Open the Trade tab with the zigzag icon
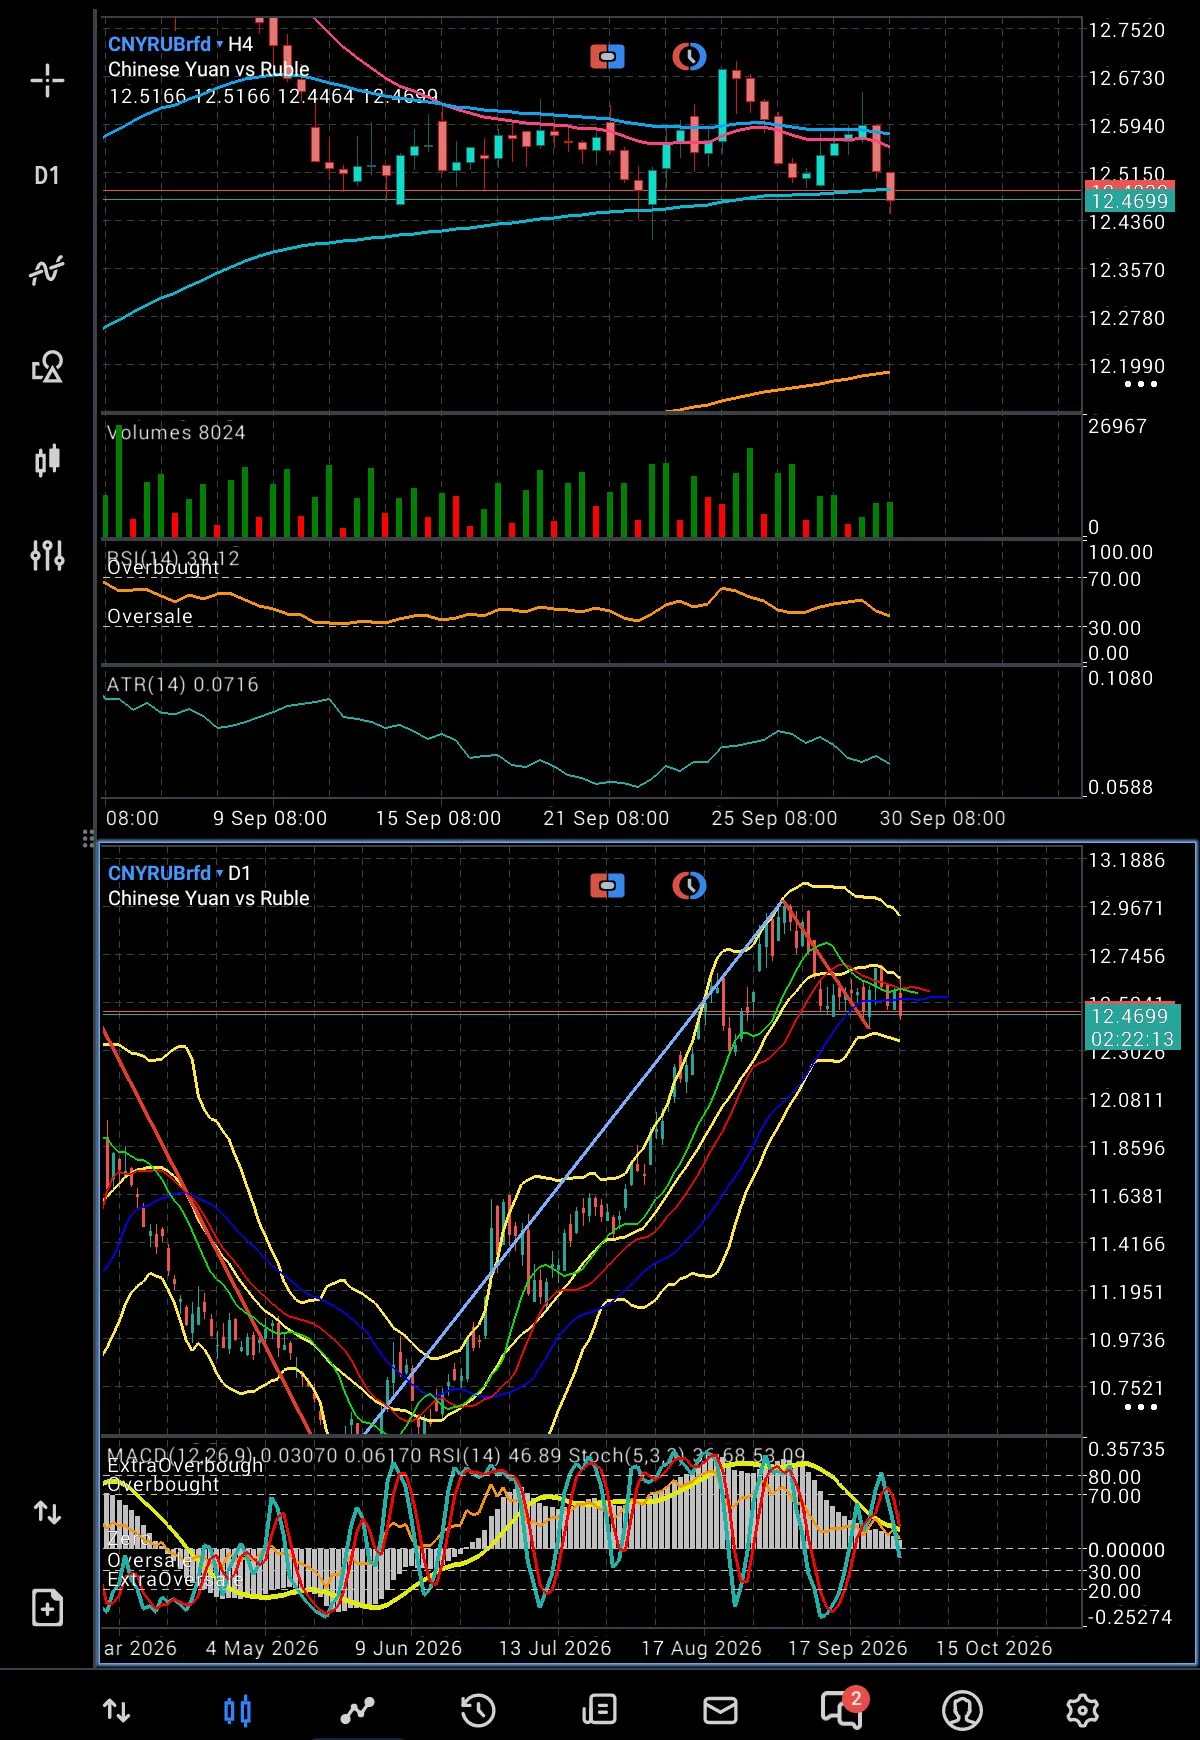 point(357,1710)
